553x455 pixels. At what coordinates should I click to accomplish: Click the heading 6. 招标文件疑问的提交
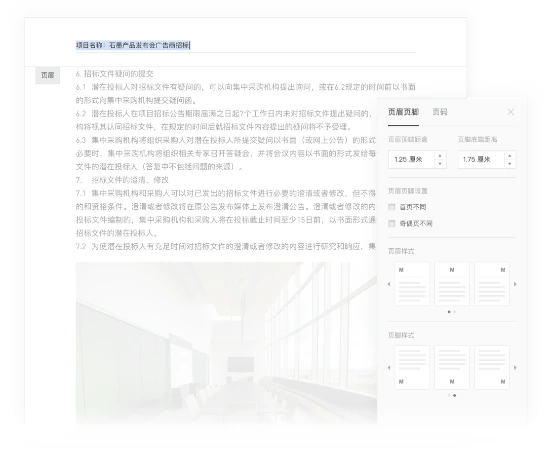tap(115, 74)
